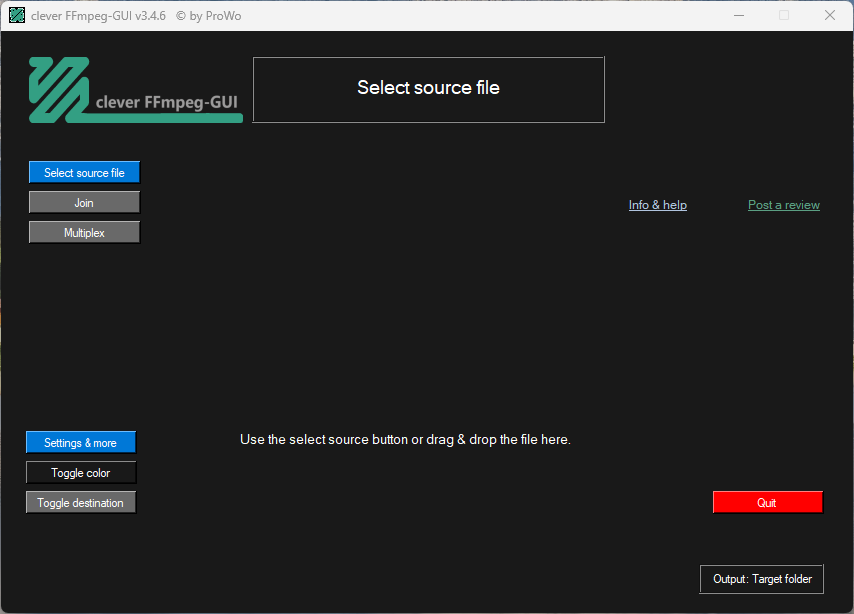Open the Post a review link
Image resolution: width=854 pixels, height=614 pixels.
click(784, 205)
